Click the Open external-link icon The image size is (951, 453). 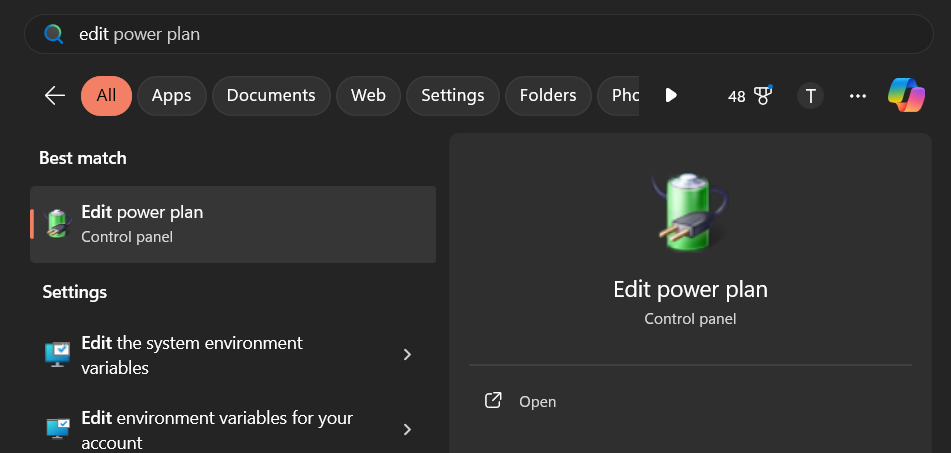pos(493,401)
